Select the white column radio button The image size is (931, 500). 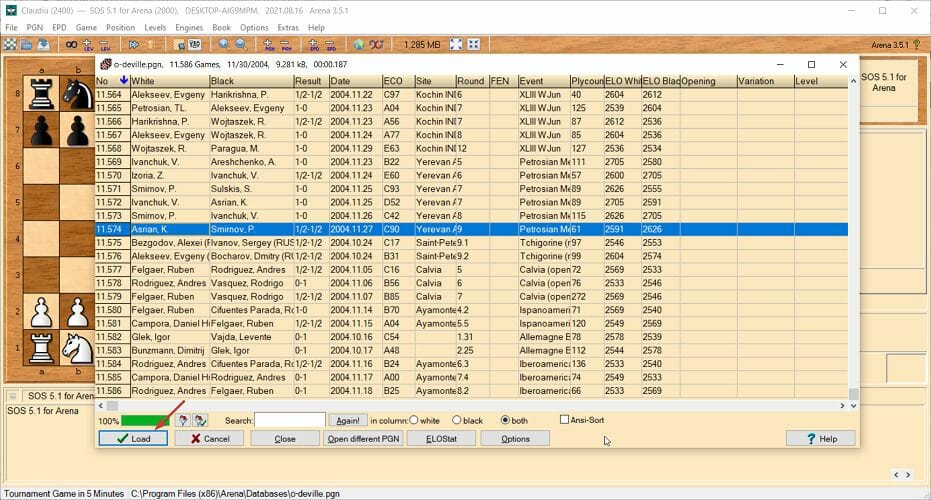[x=414, y=420]
